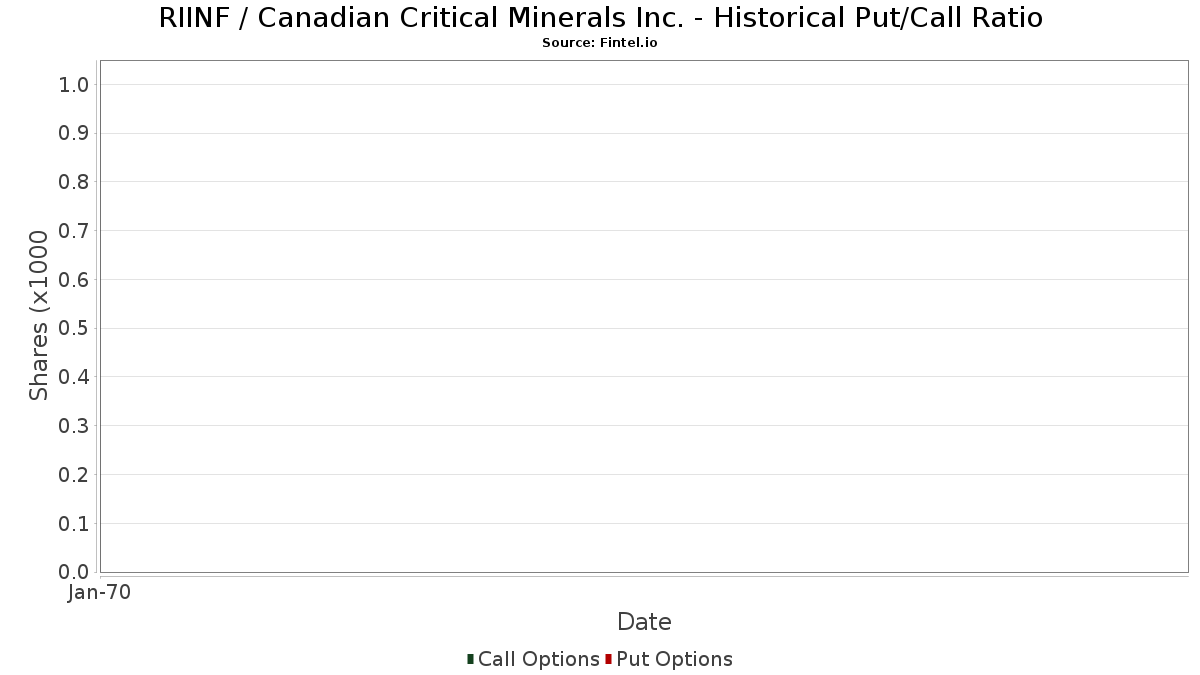
Task: Click the 0.3 y-axis tick label
Action: click(x=75, y=426)
